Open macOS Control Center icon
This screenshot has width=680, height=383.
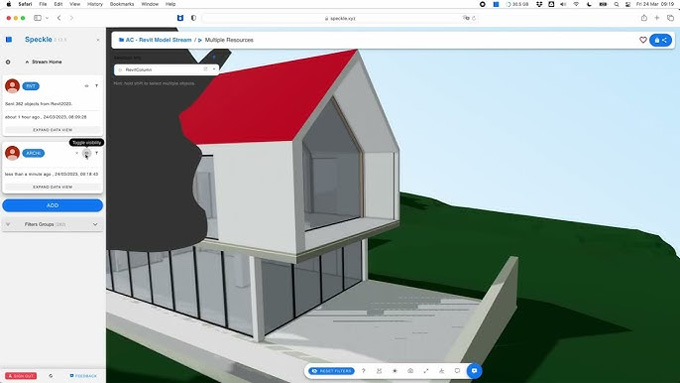coord(628,4)
